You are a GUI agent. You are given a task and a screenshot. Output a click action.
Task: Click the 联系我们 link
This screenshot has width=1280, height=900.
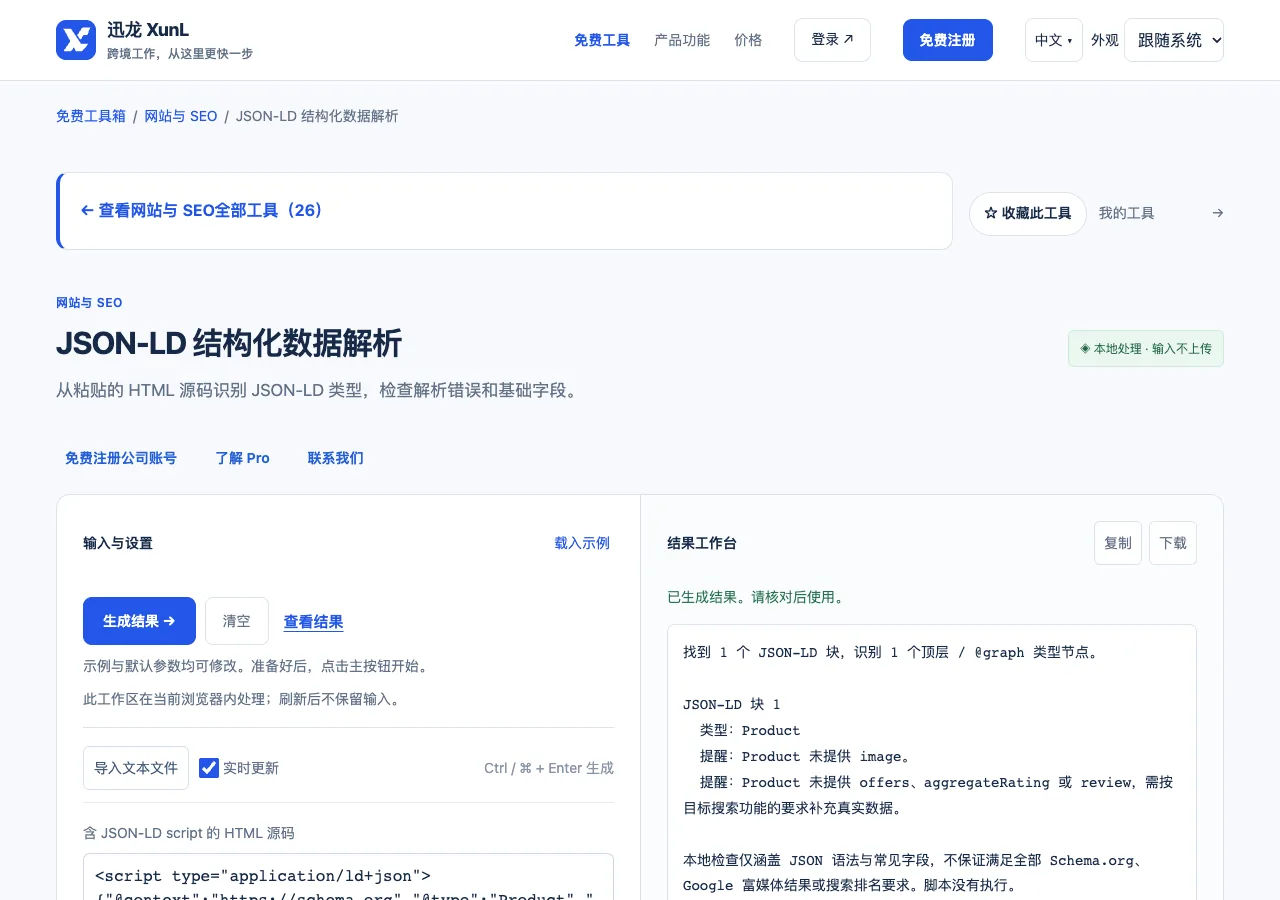(x=336, y=458)
